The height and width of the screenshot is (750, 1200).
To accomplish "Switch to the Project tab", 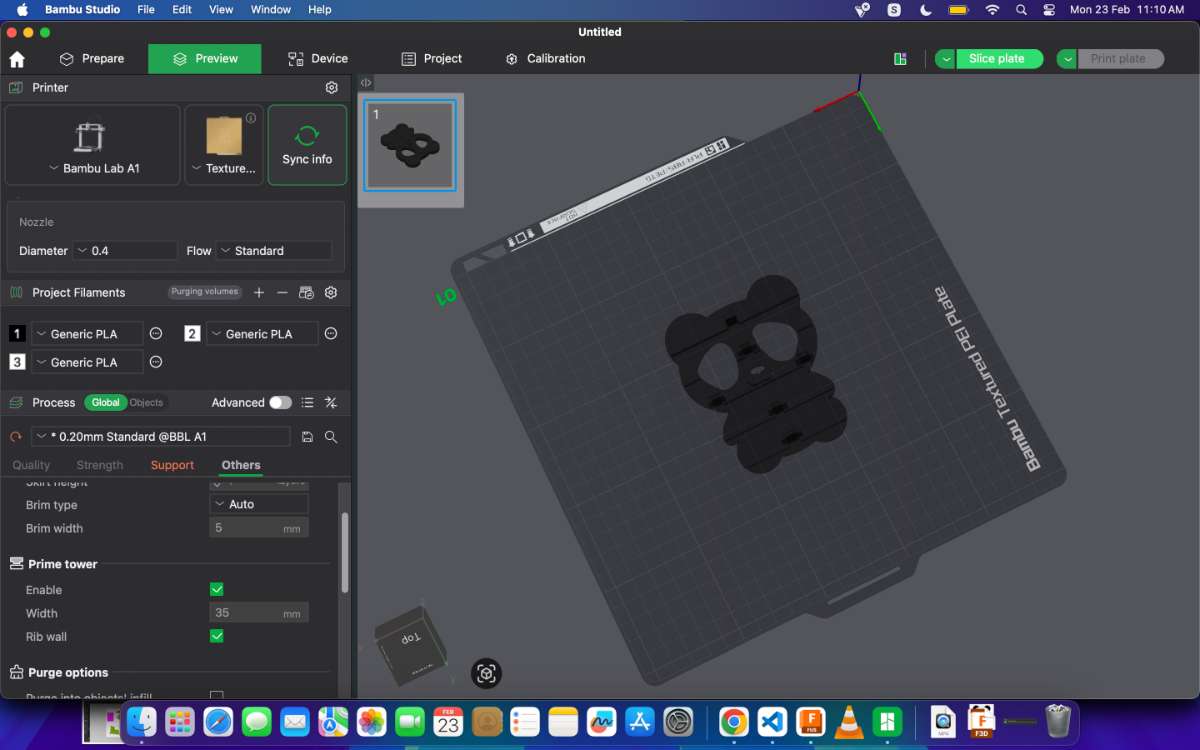I will [x=432, y=59].
